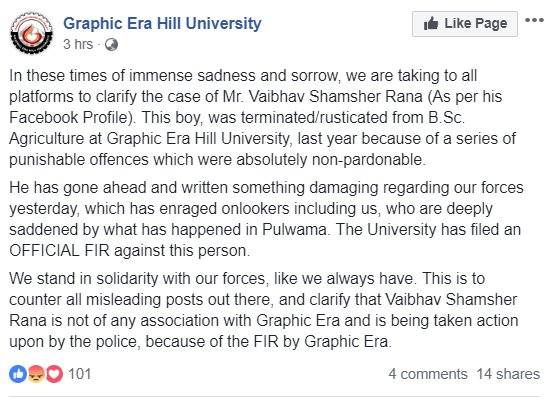Click the blue thumbs-up like reaction icon

coord(18,374)
